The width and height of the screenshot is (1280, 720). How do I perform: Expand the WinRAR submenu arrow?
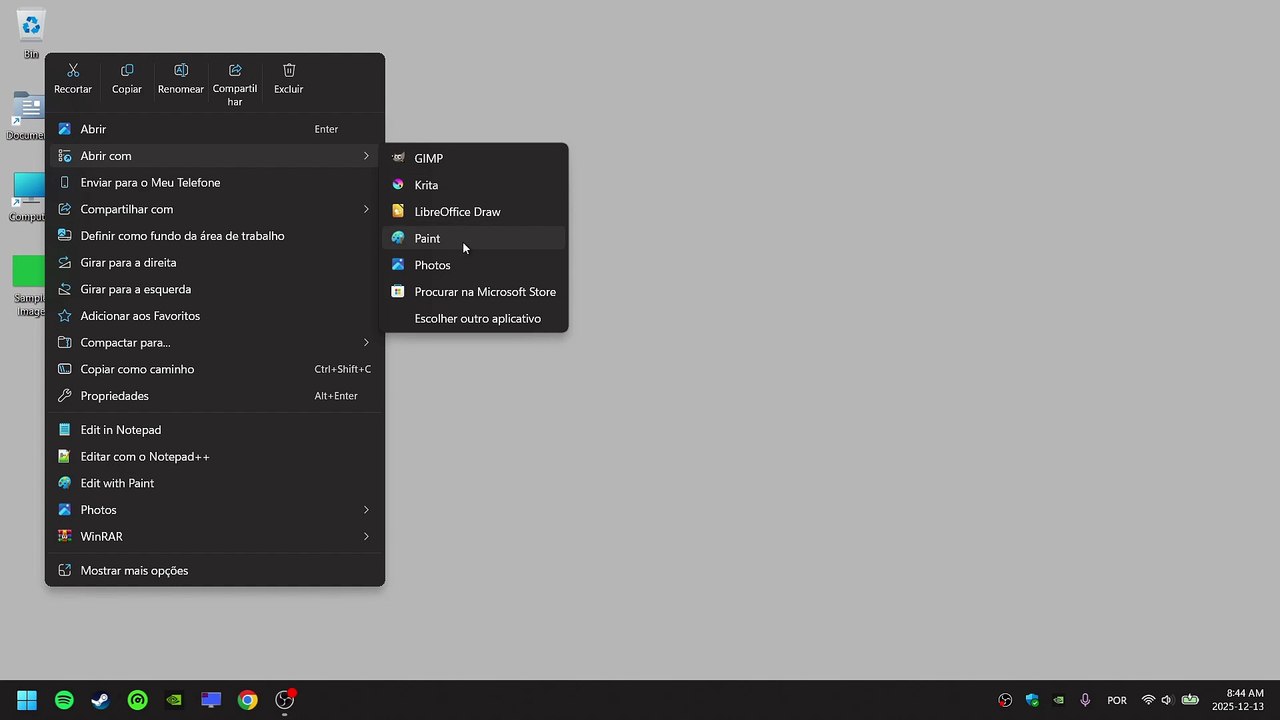[366, 537]
